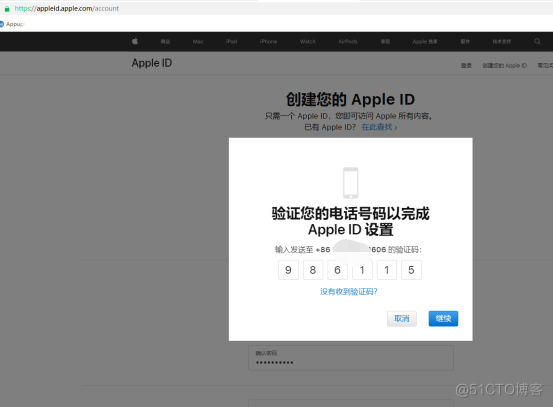The height and width of the screenshot is (407, 553).
Task: Click the blue 继续 button in dialog
Action: point(443,318)
